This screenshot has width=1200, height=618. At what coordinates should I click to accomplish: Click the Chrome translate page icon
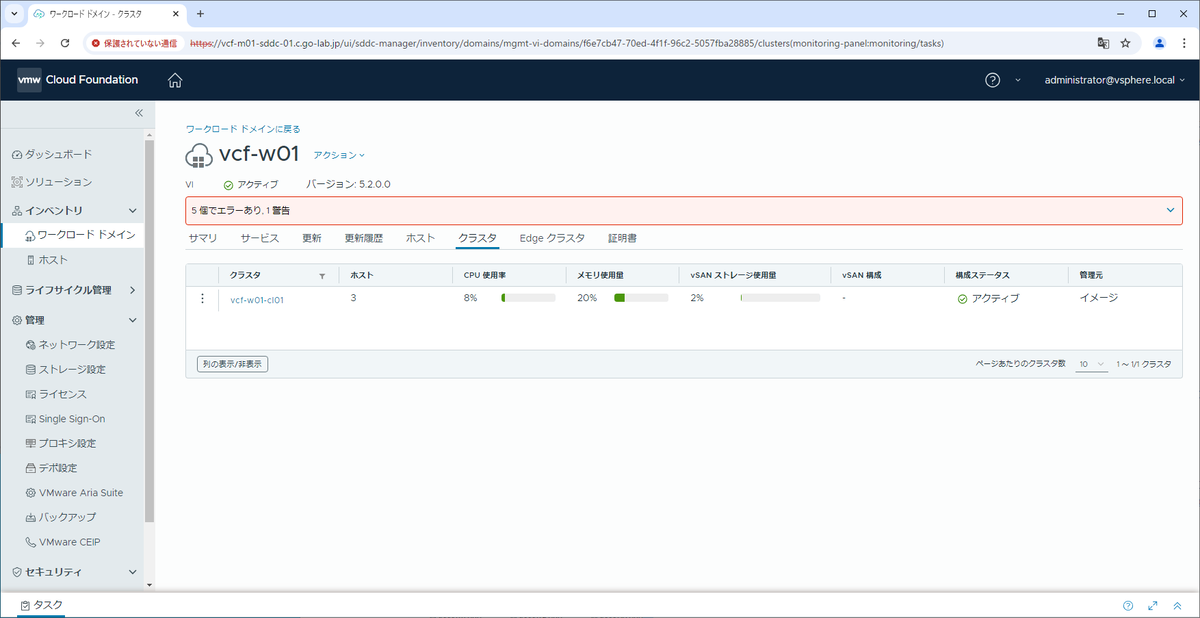point(1103,43)
